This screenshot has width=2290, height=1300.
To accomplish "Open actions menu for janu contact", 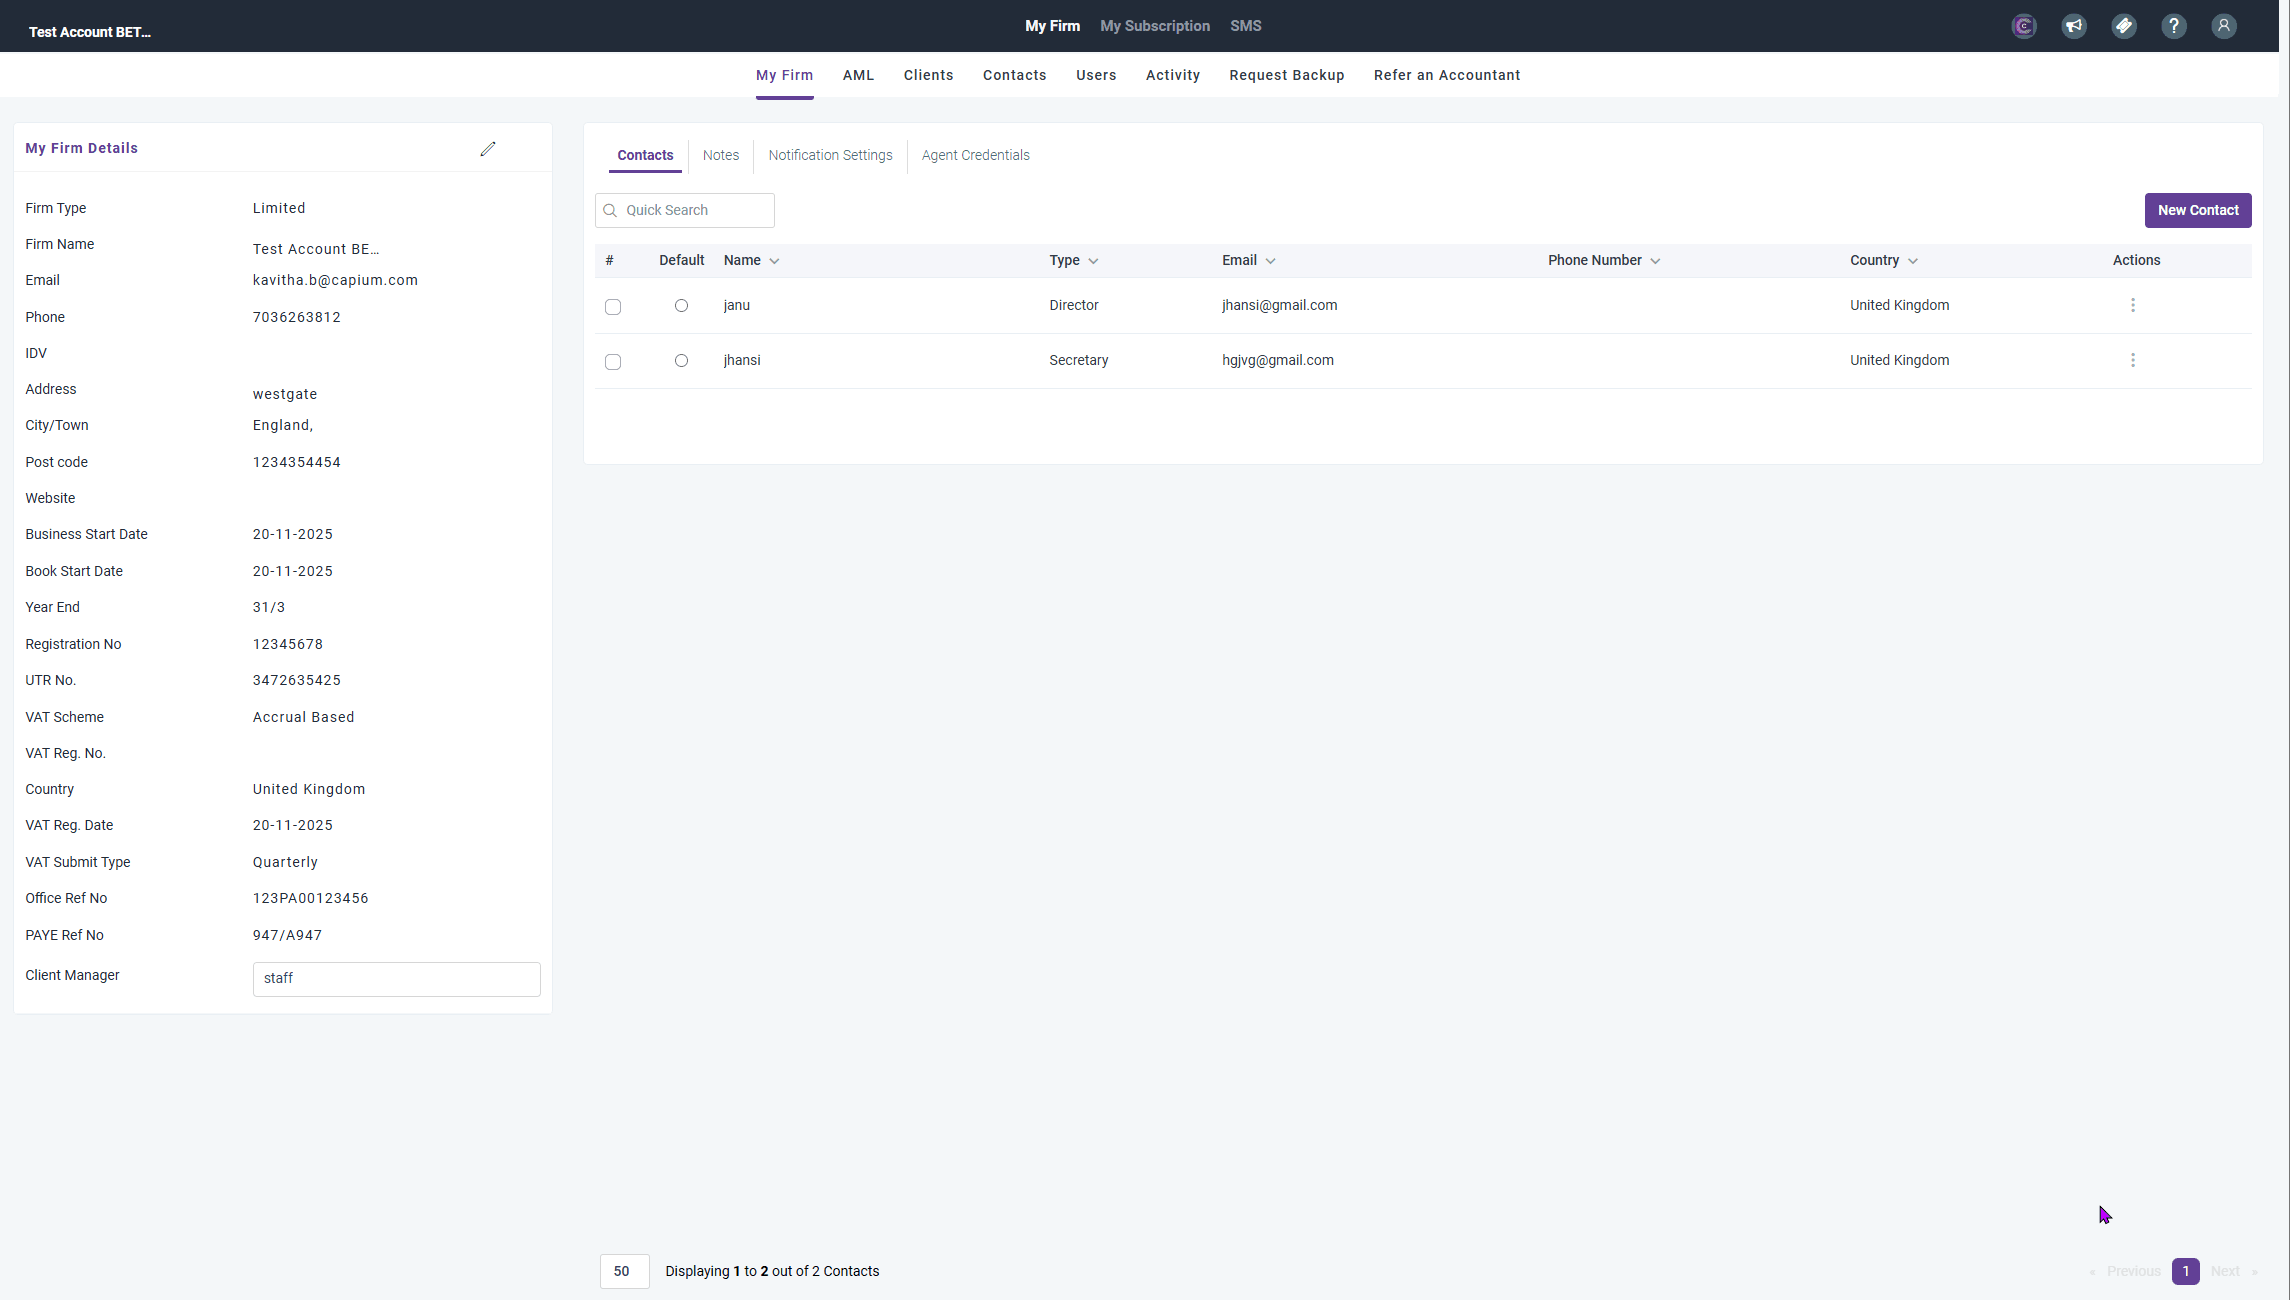I will tap(2133, 305).
